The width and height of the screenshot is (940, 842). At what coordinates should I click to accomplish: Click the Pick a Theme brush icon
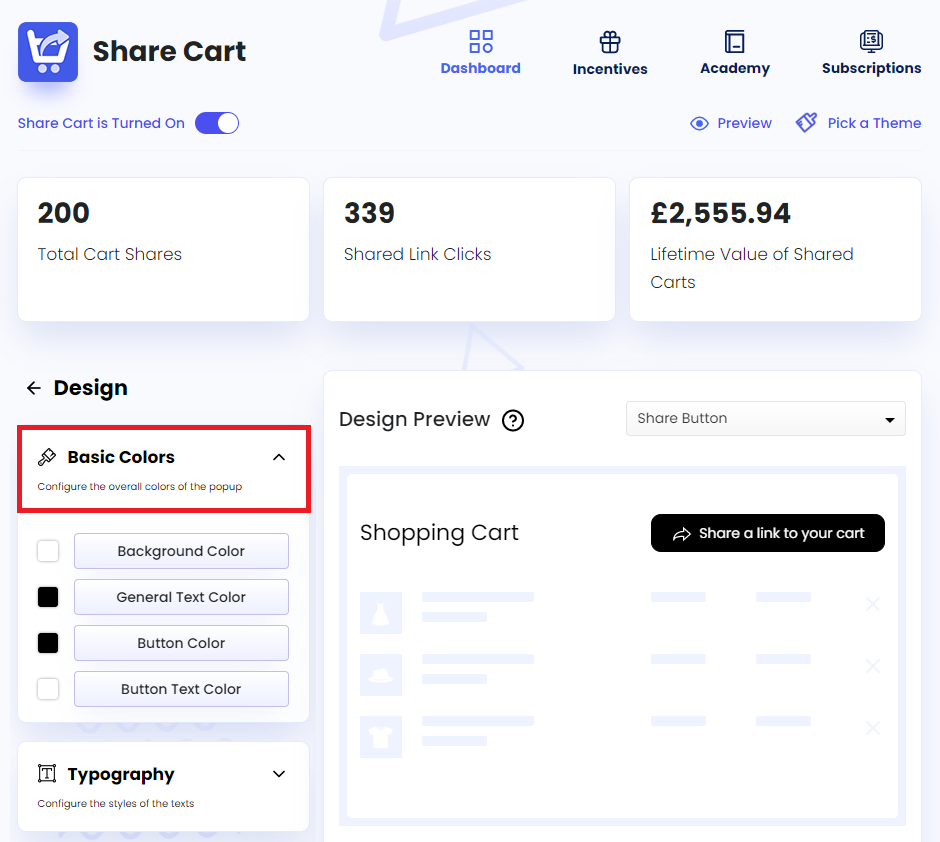coord(806,122)
